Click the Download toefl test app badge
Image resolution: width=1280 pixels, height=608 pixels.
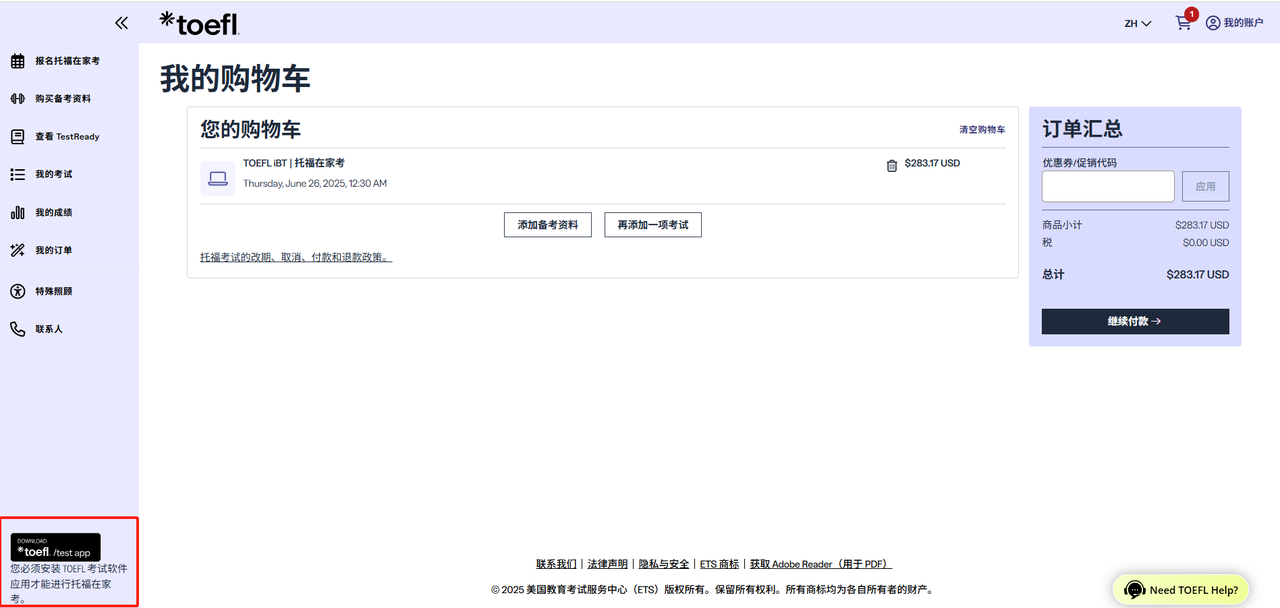(x=56, y=547)
